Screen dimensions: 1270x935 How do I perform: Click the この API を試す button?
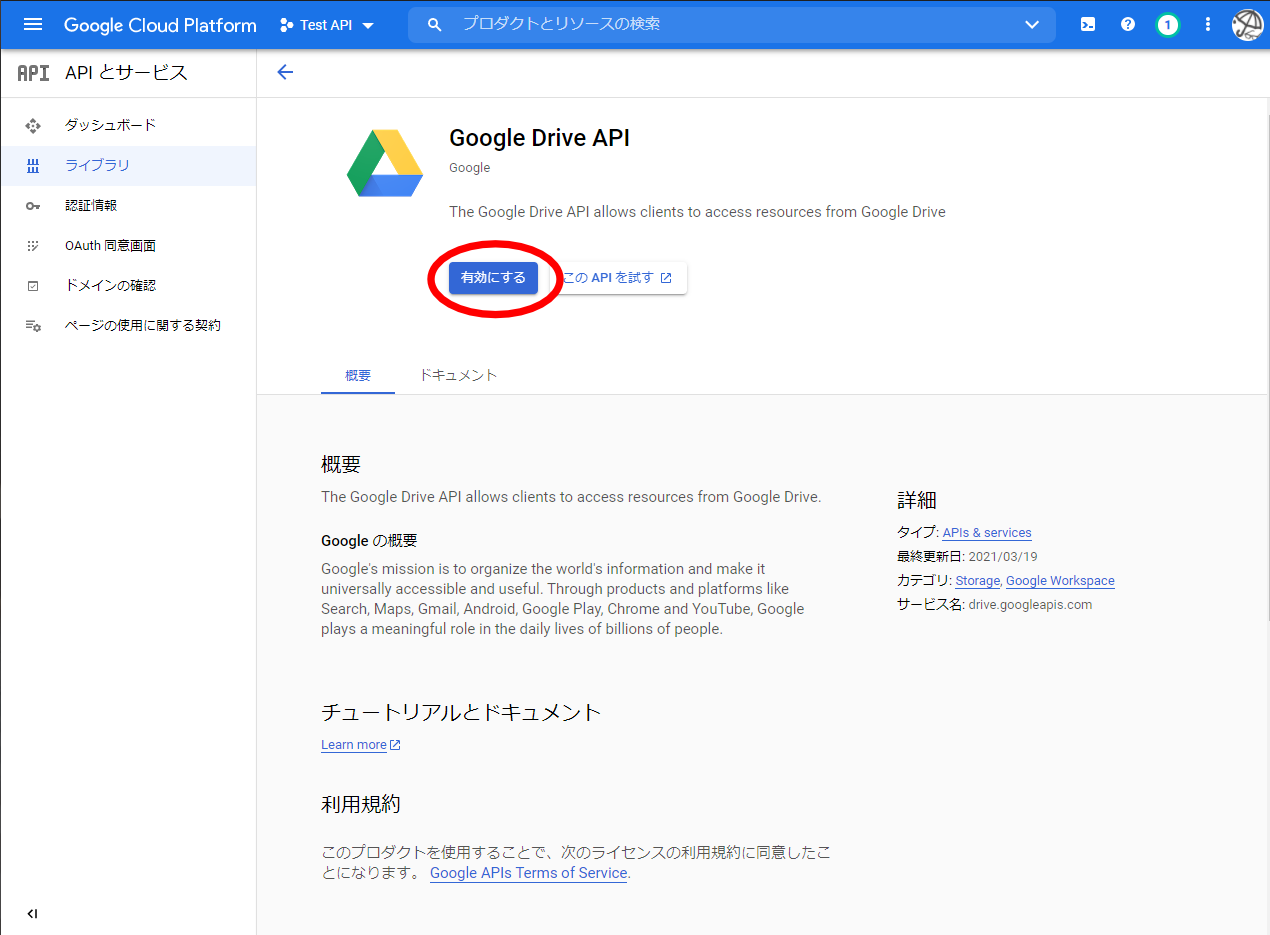[x=617, y=278]
